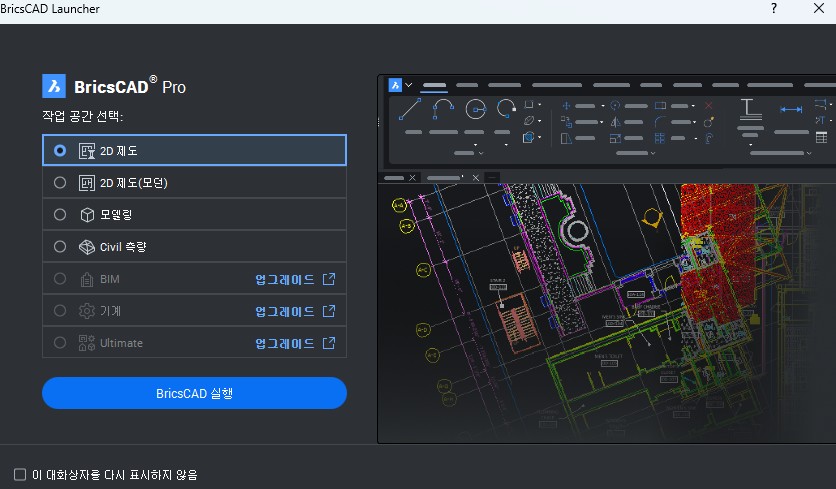836x489 pixels.
Task: Click the 기계 gear icon
Action: [87, 311]
